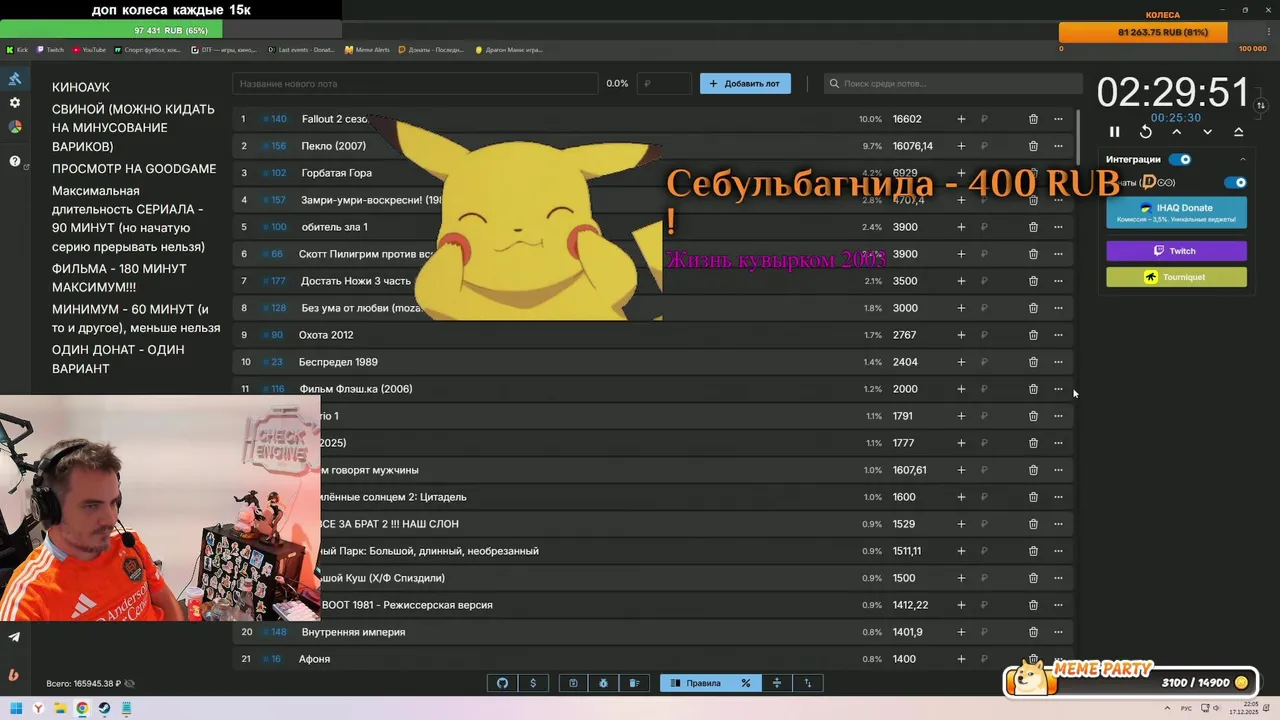Screen dimensions: 1280x720
Task: Open the Meme Alerts bookmark
Action: tap(367, 49)
